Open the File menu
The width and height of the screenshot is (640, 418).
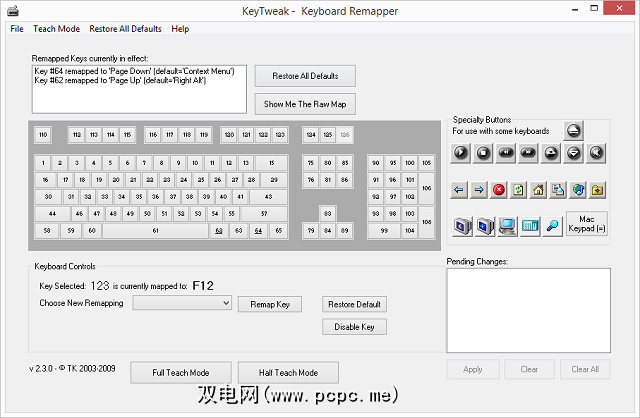(17, 29)
